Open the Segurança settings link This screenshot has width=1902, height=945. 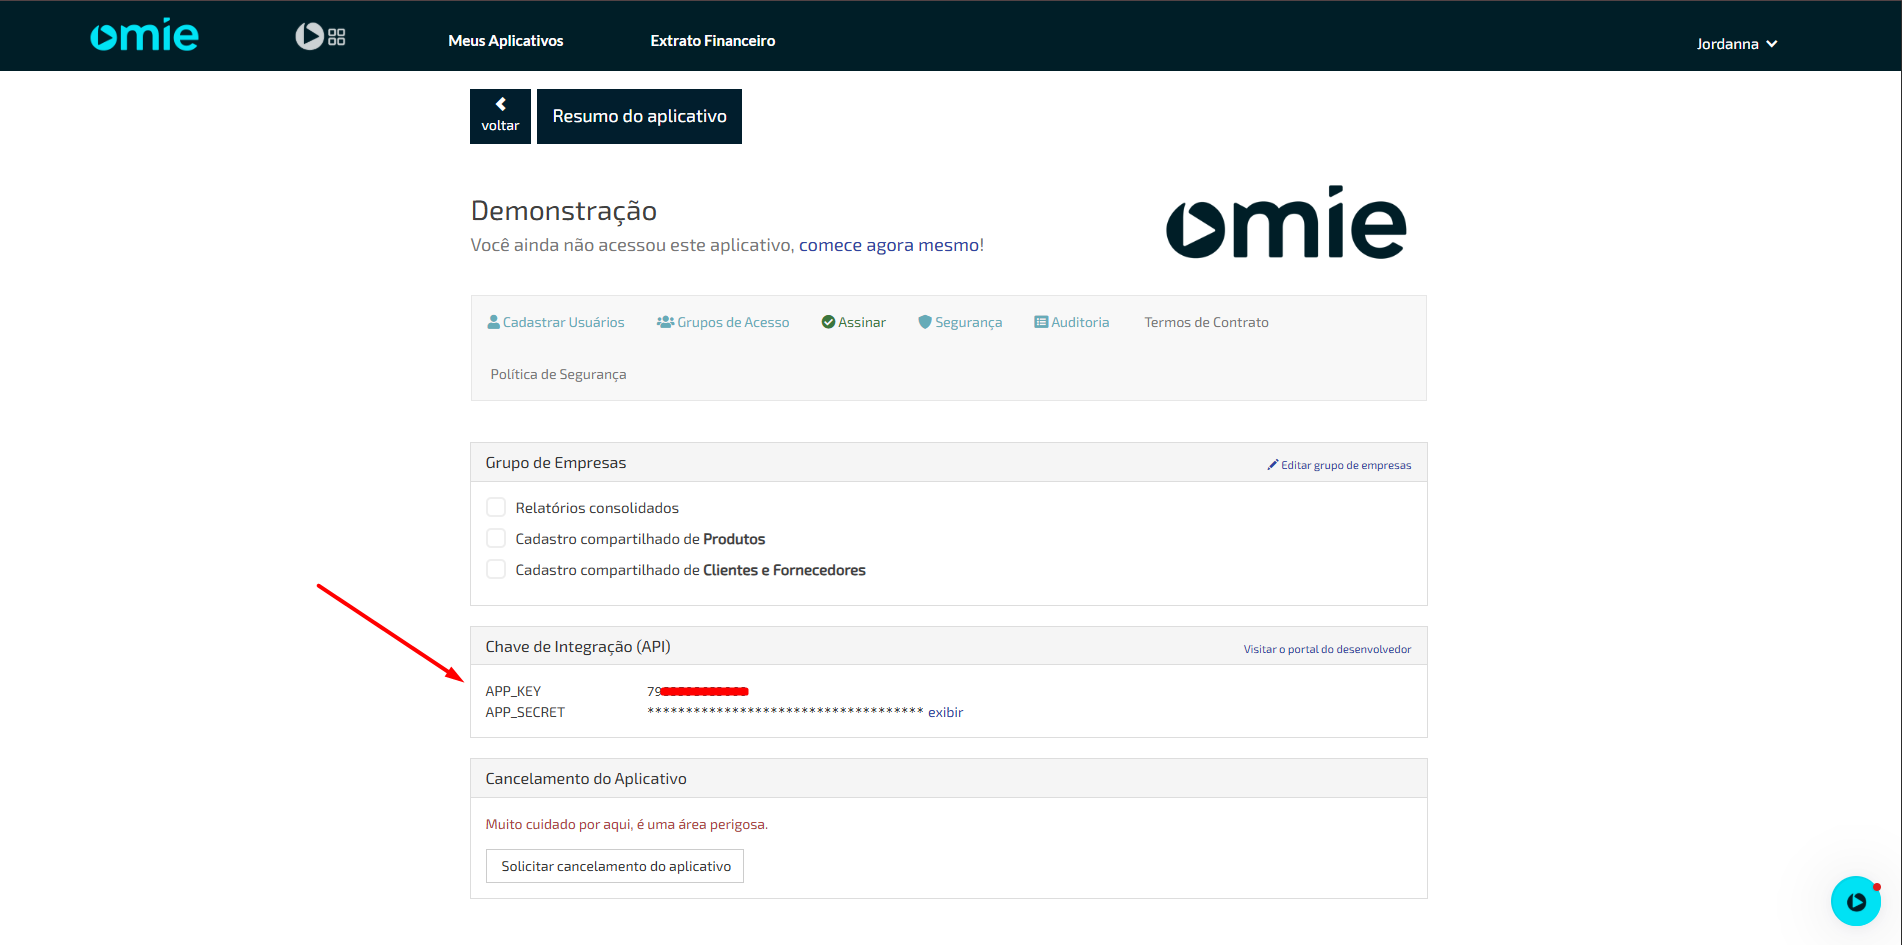tap(969, 322)
